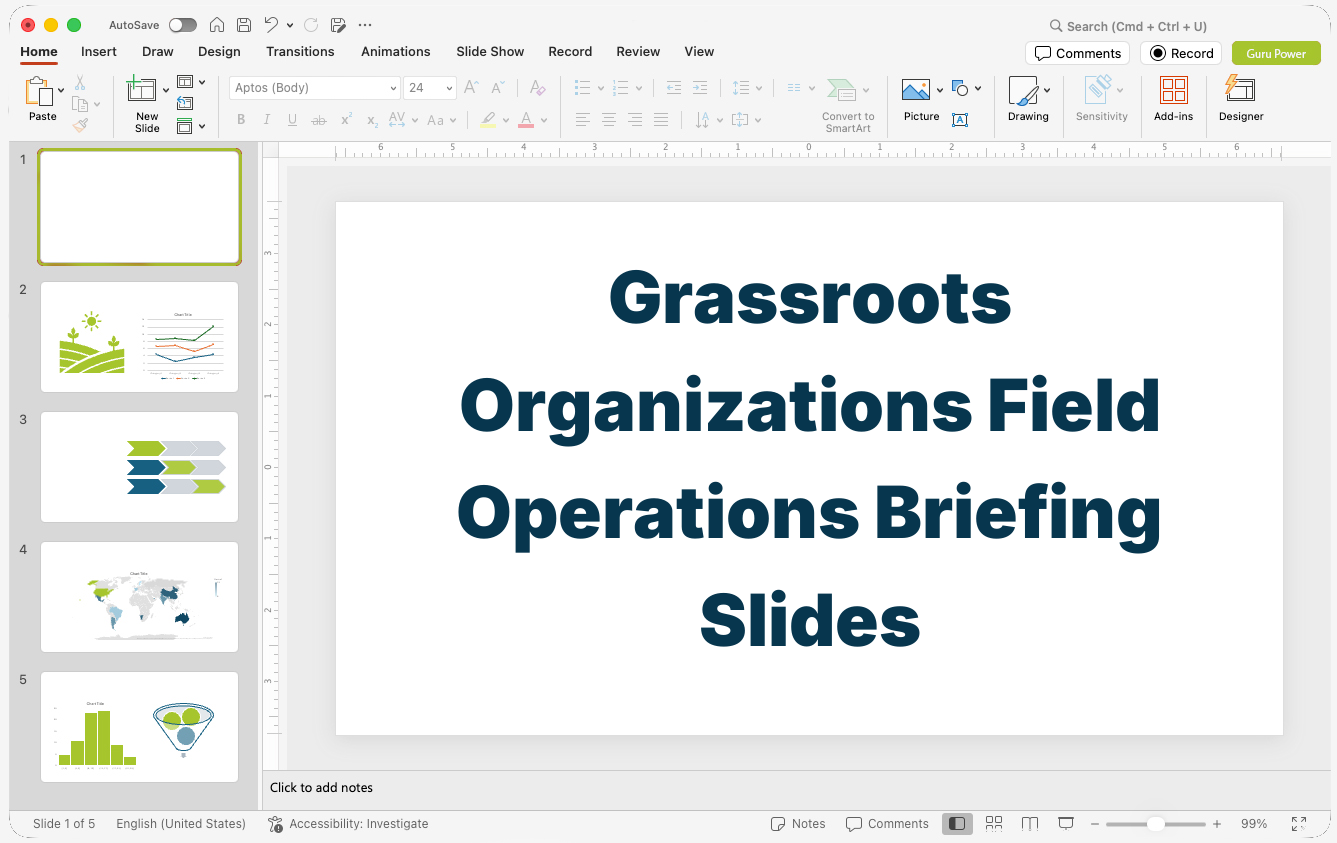The width and height of the screenshot is (1337, 843).
Task: Click the Reset slide icon
Action: pyautogui.click(x=185, y=104)
